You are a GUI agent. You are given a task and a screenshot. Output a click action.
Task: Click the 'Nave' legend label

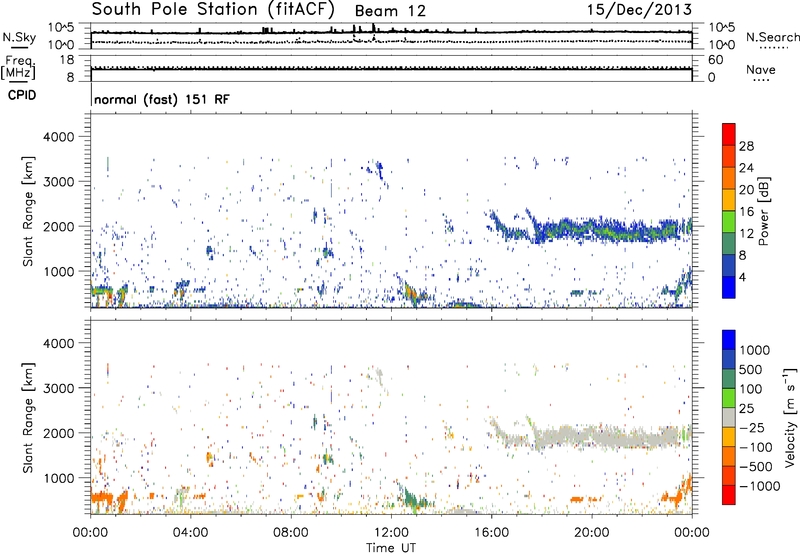click(x=761, y=70)
